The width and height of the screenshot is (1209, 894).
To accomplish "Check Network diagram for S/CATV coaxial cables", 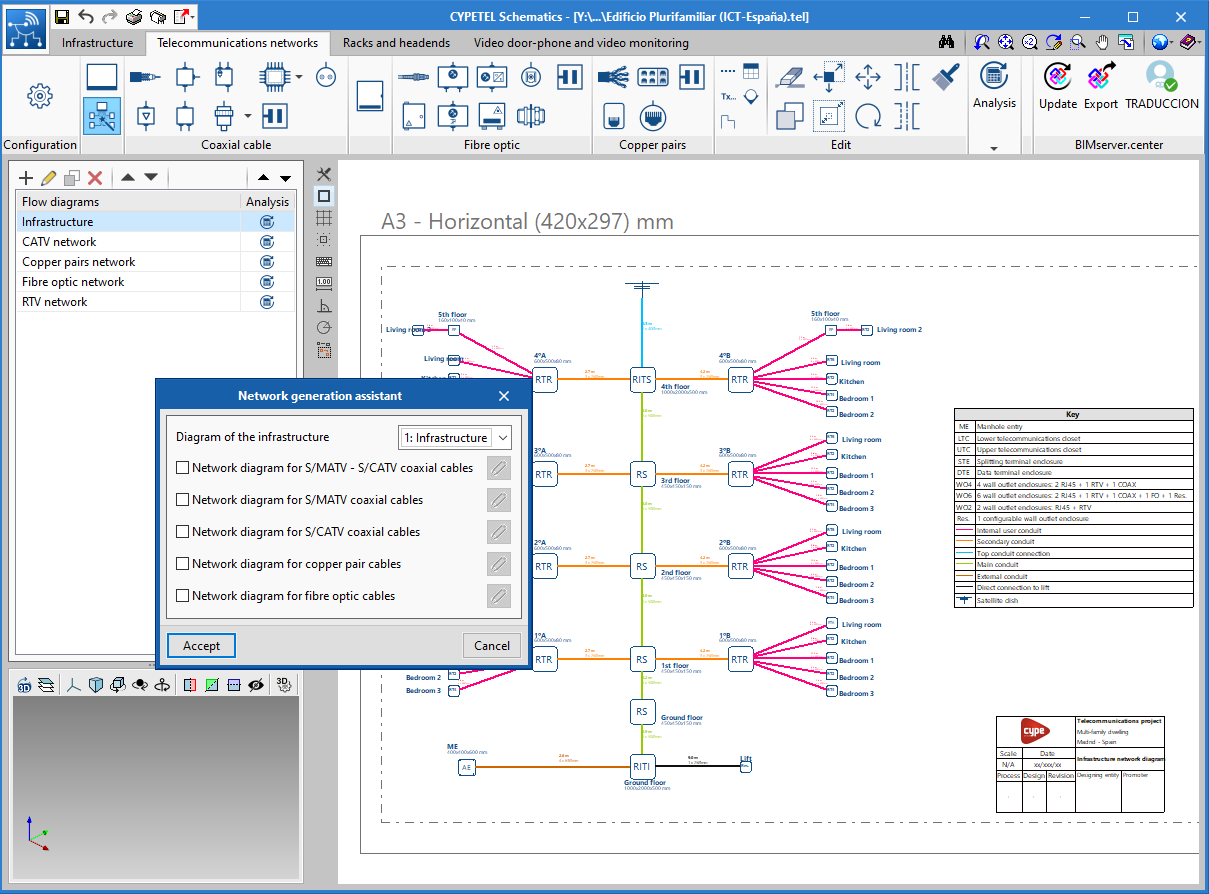I will coord(182,531).
